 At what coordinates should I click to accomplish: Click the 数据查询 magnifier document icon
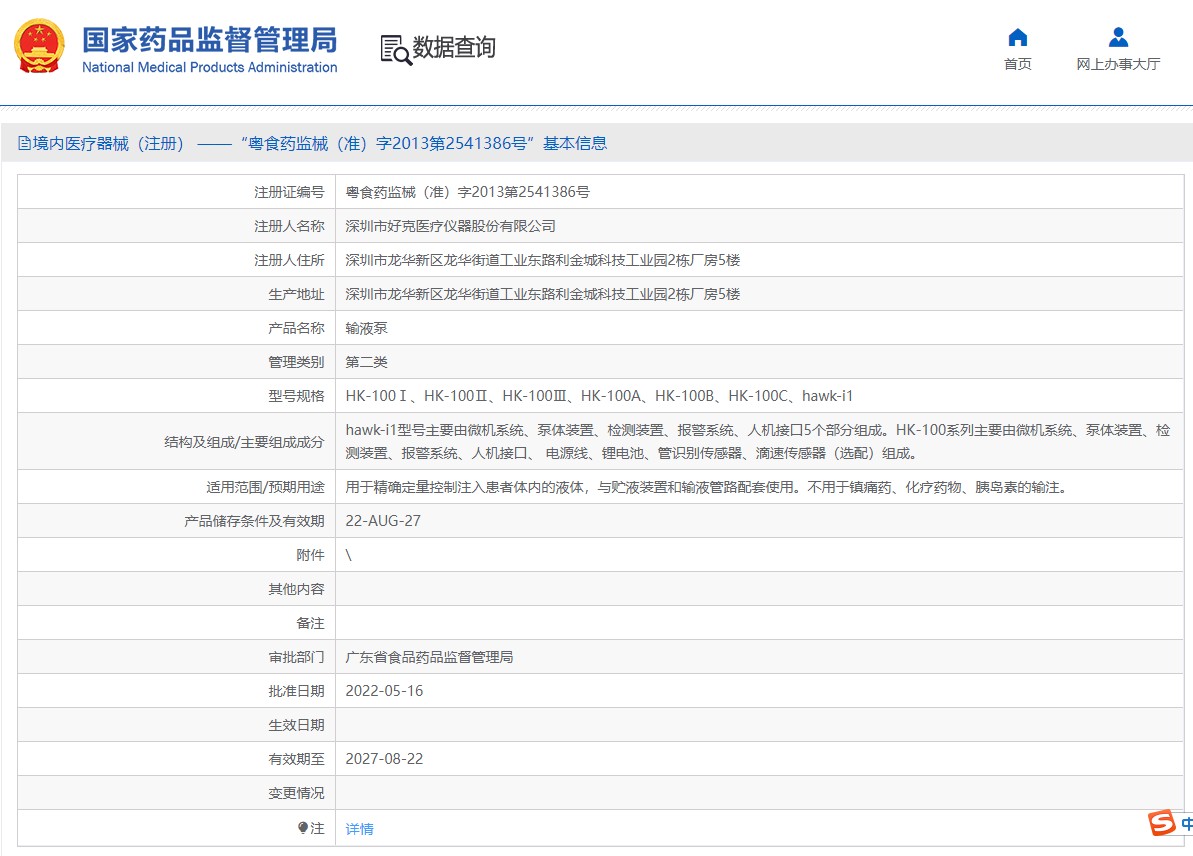pos(396,49)
